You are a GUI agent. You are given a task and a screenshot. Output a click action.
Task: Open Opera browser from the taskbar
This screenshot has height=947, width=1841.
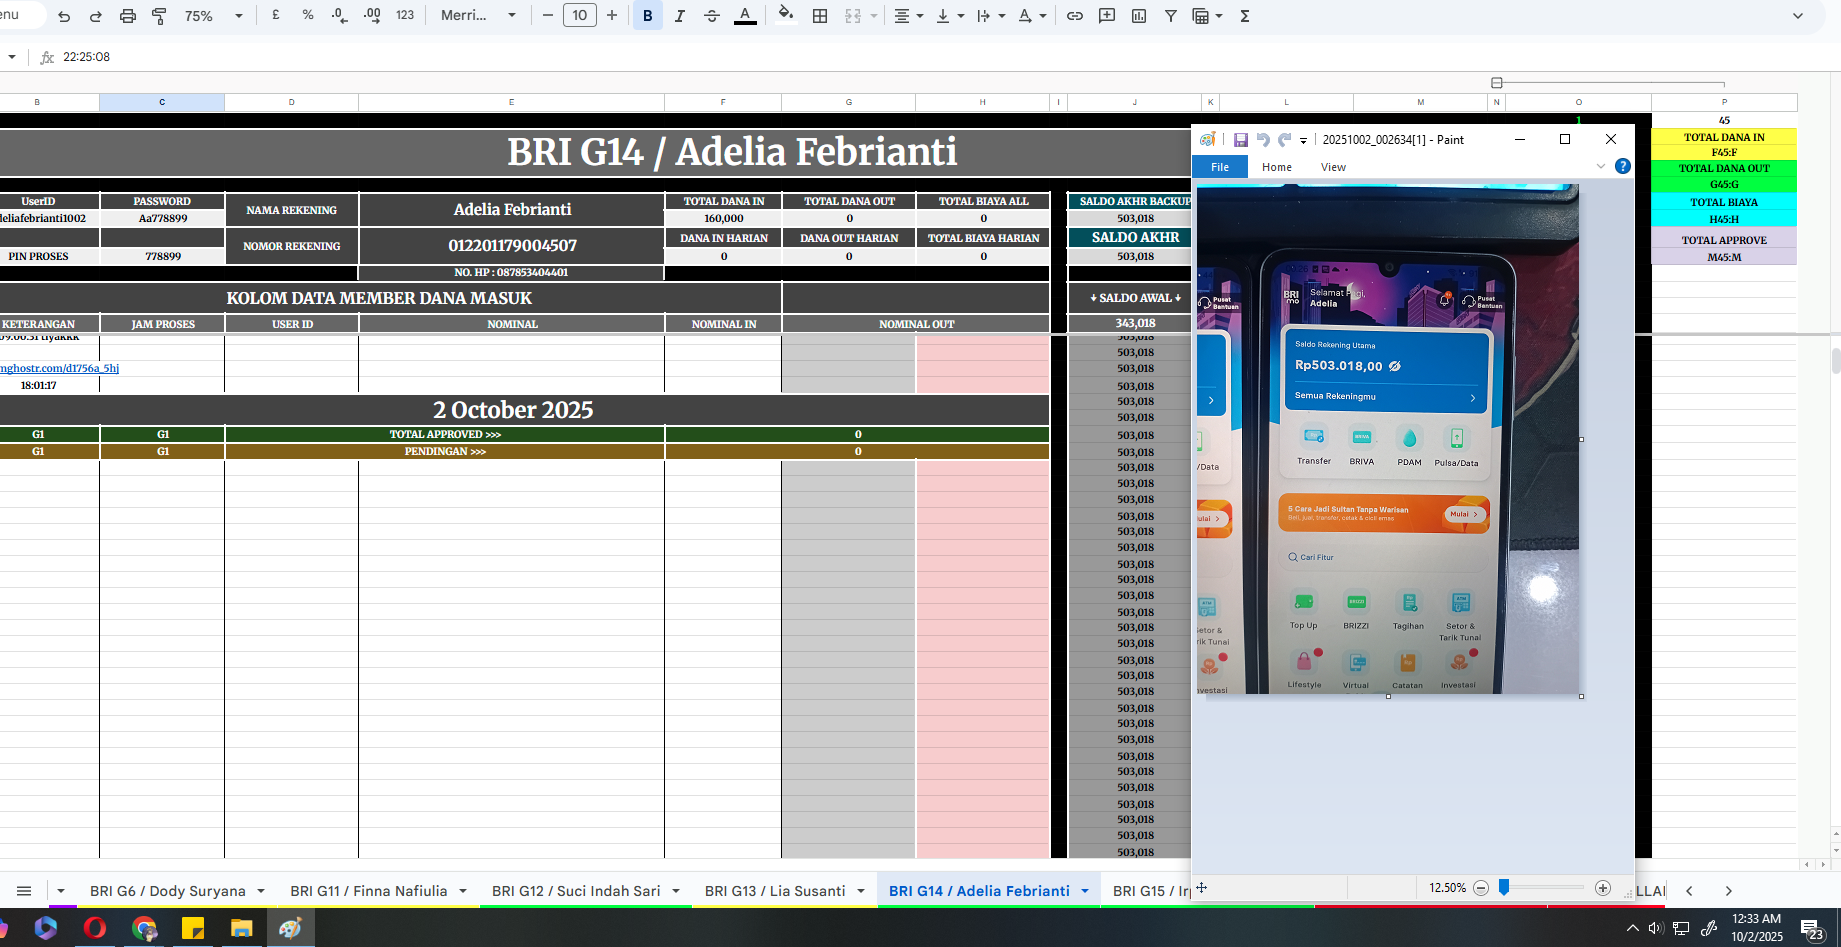(x=95, y=928)
